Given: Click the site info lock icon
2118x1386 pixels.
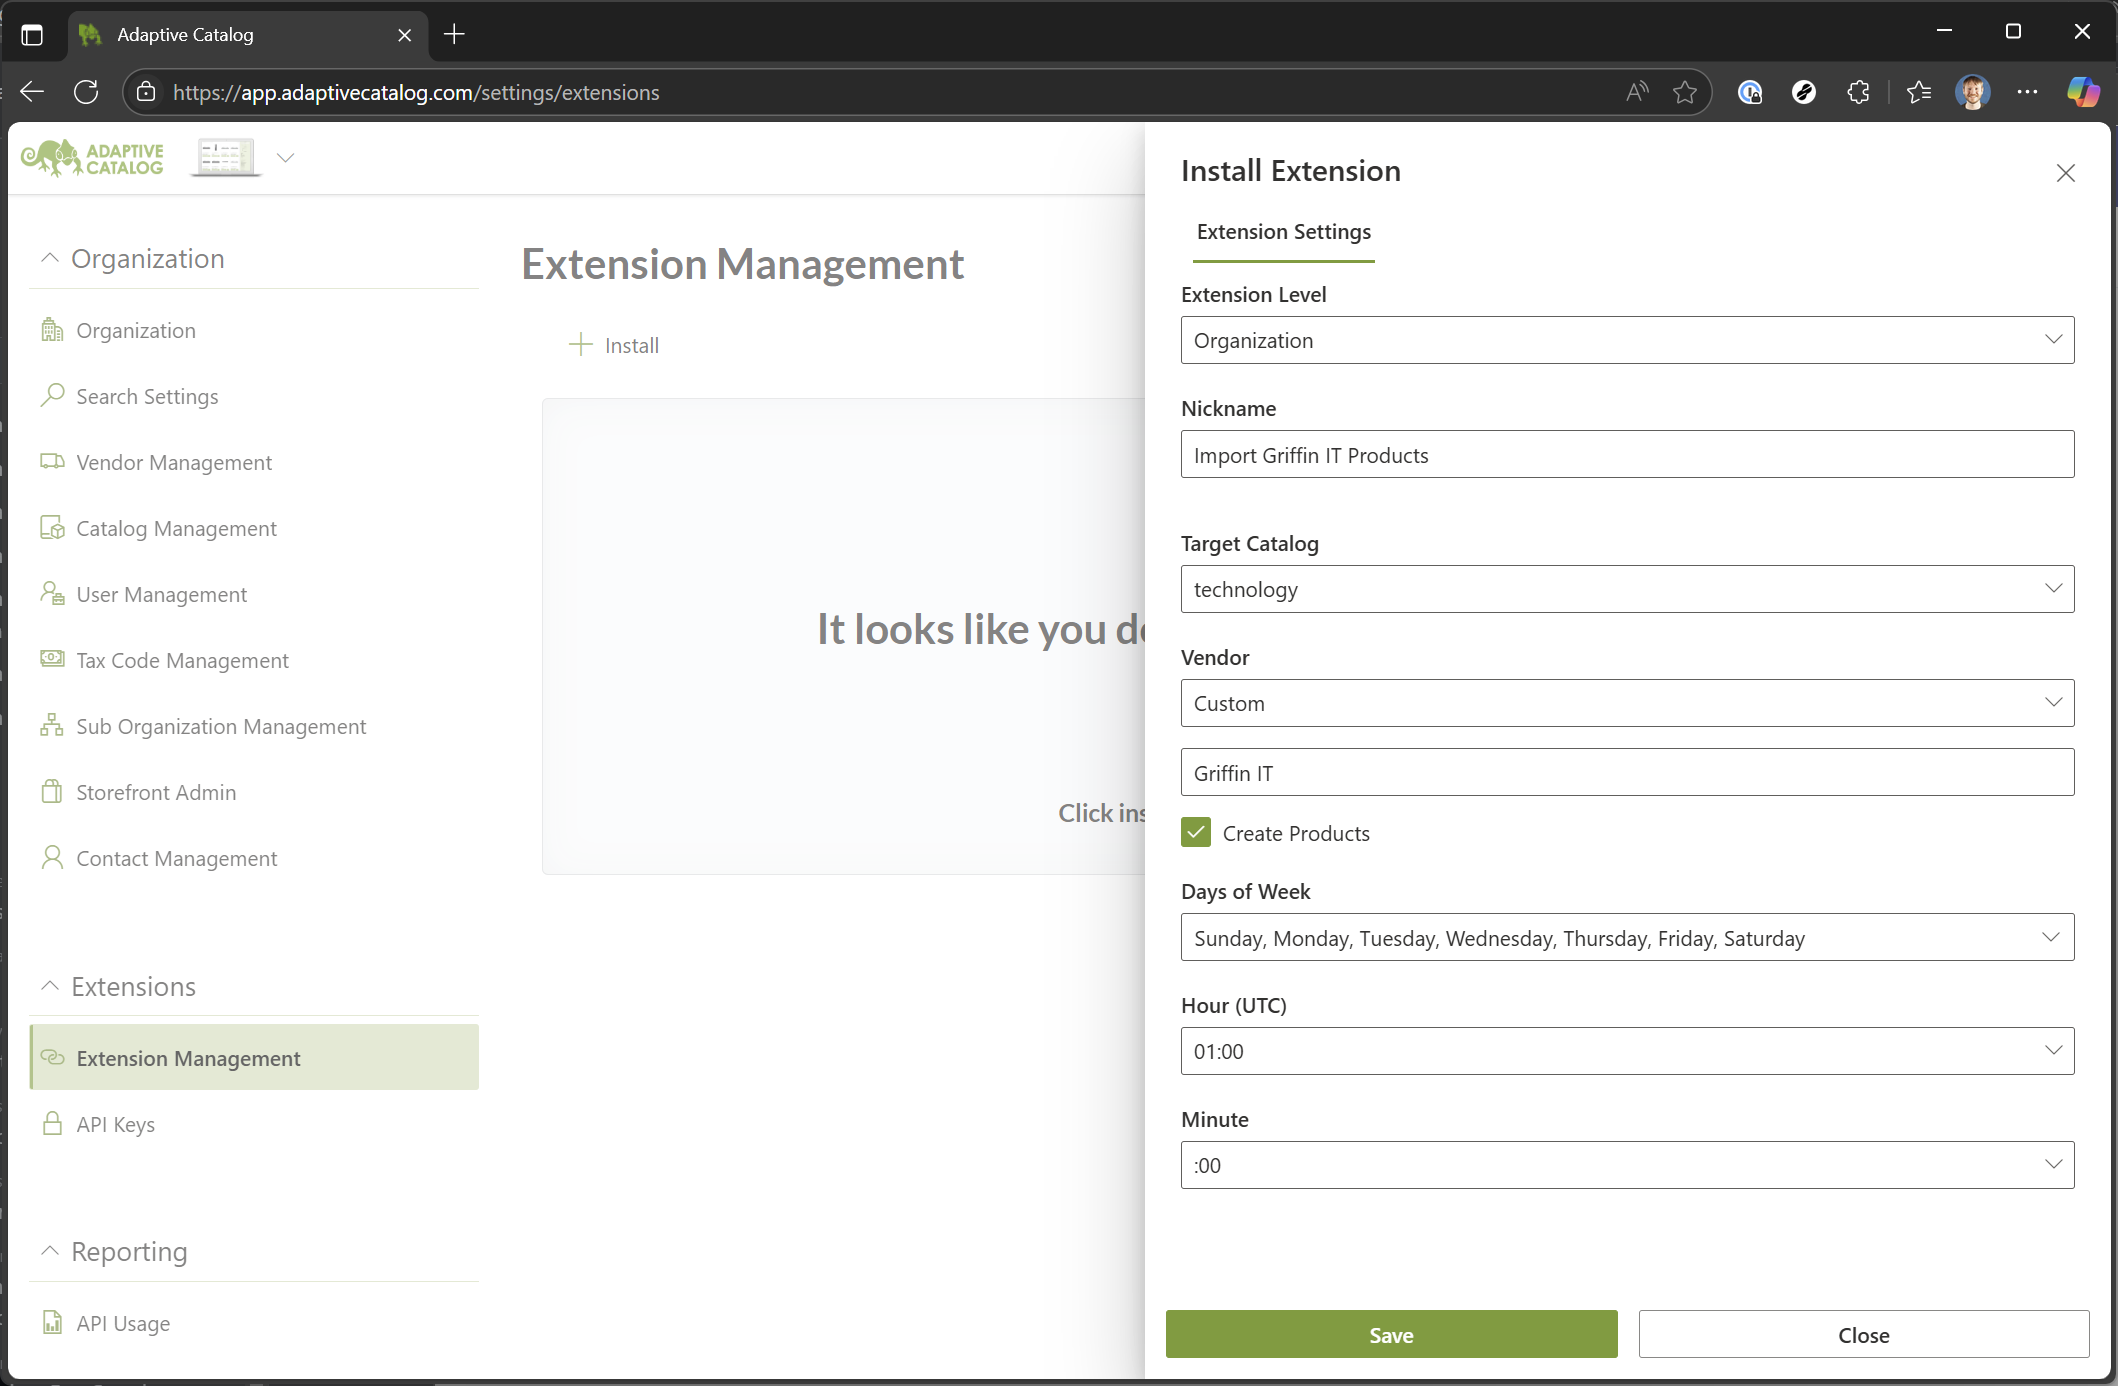Looking at the screenshot, I should [146, 92].
